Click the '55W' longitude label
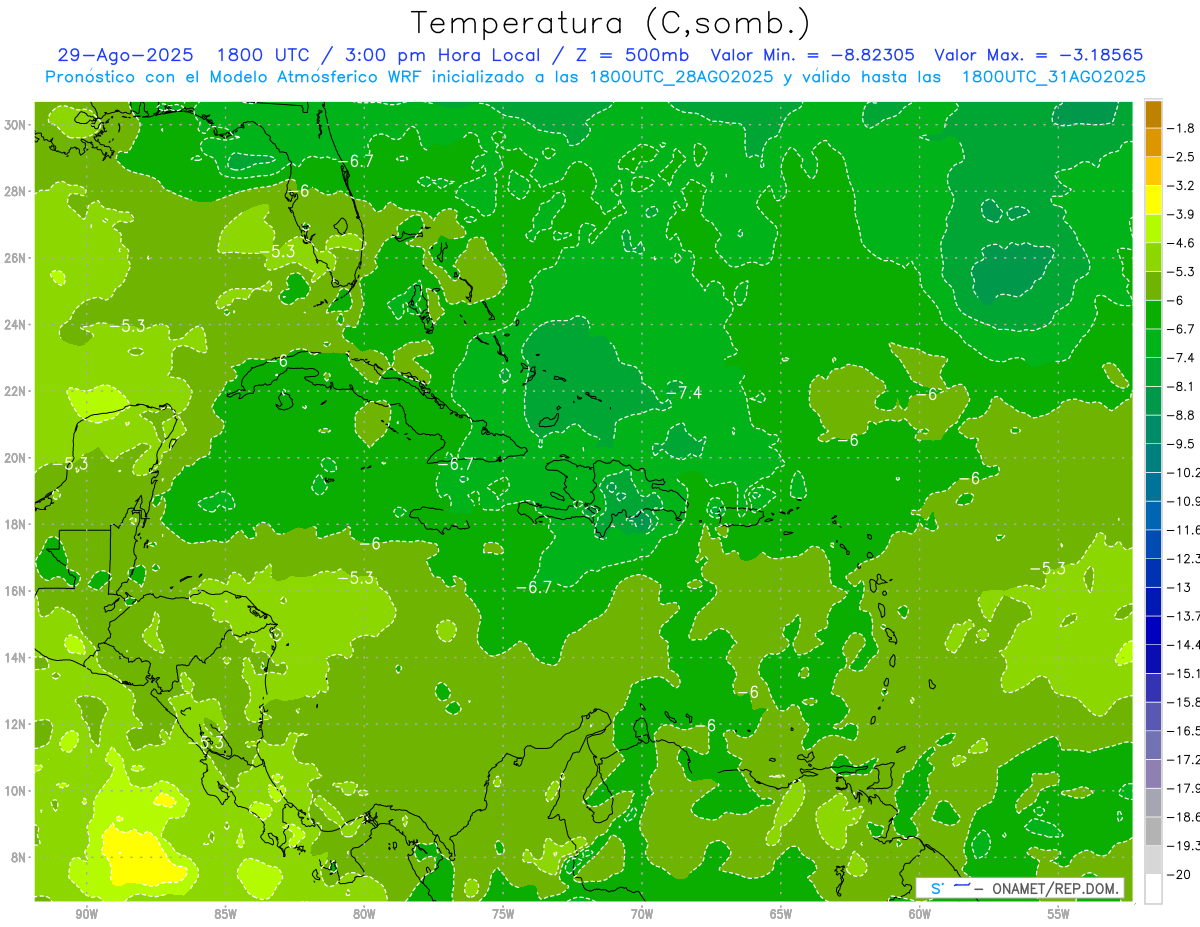The height and width of the screenshot is (927, 1200). tap(1059, 914)
